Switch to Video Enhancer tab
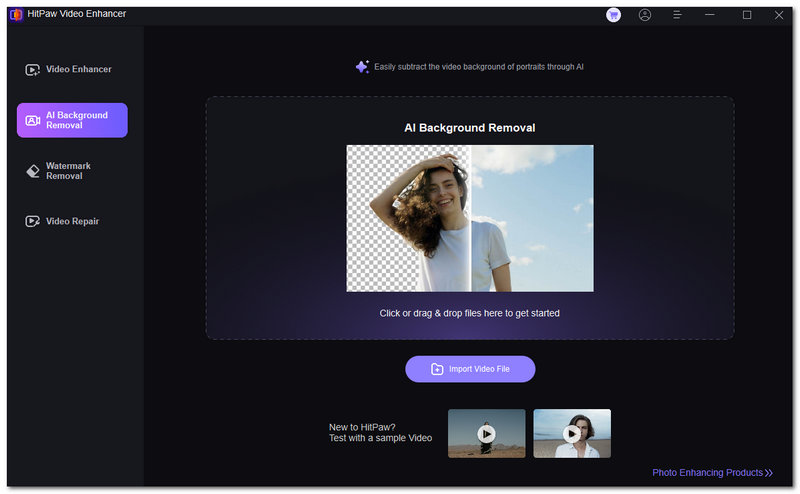Screen dimensions: 800x494 click(x=72, y=69)
